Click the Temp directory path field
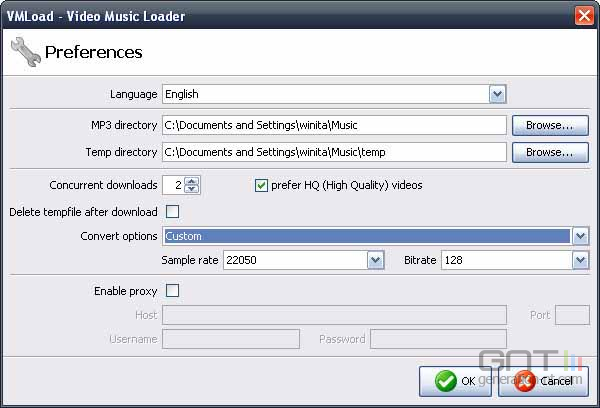 click(x=334, y=152)
